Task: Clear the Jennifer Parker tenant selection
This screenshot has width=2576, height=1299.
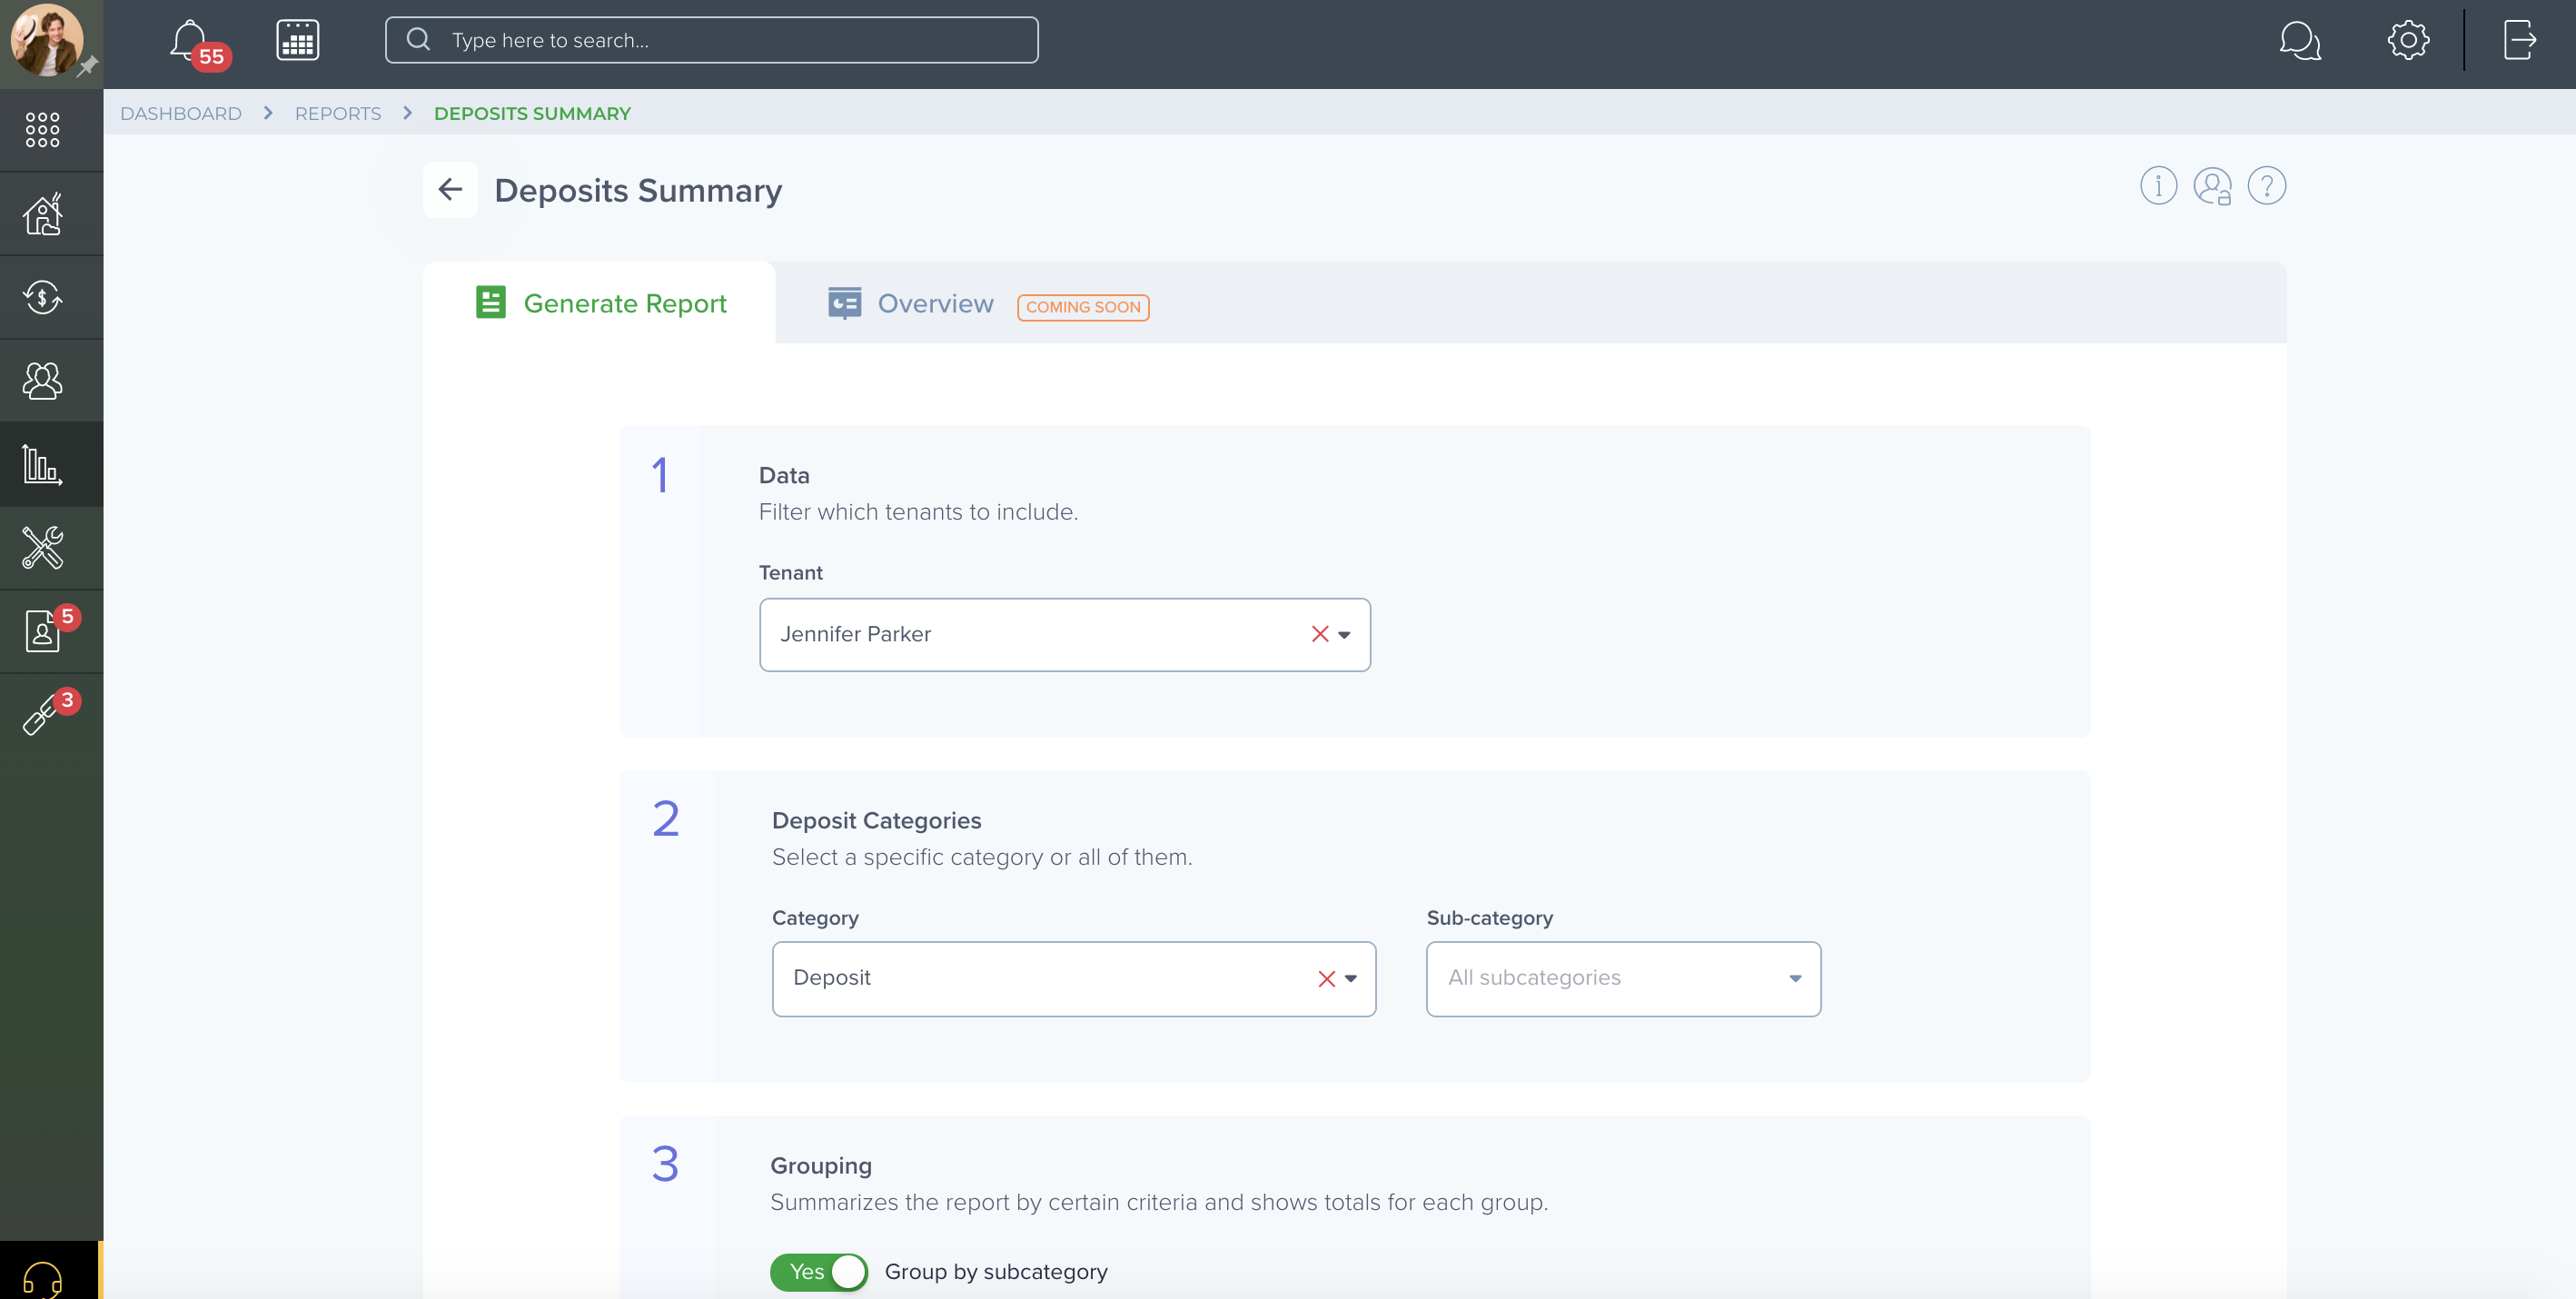Action: (1319, 634)
